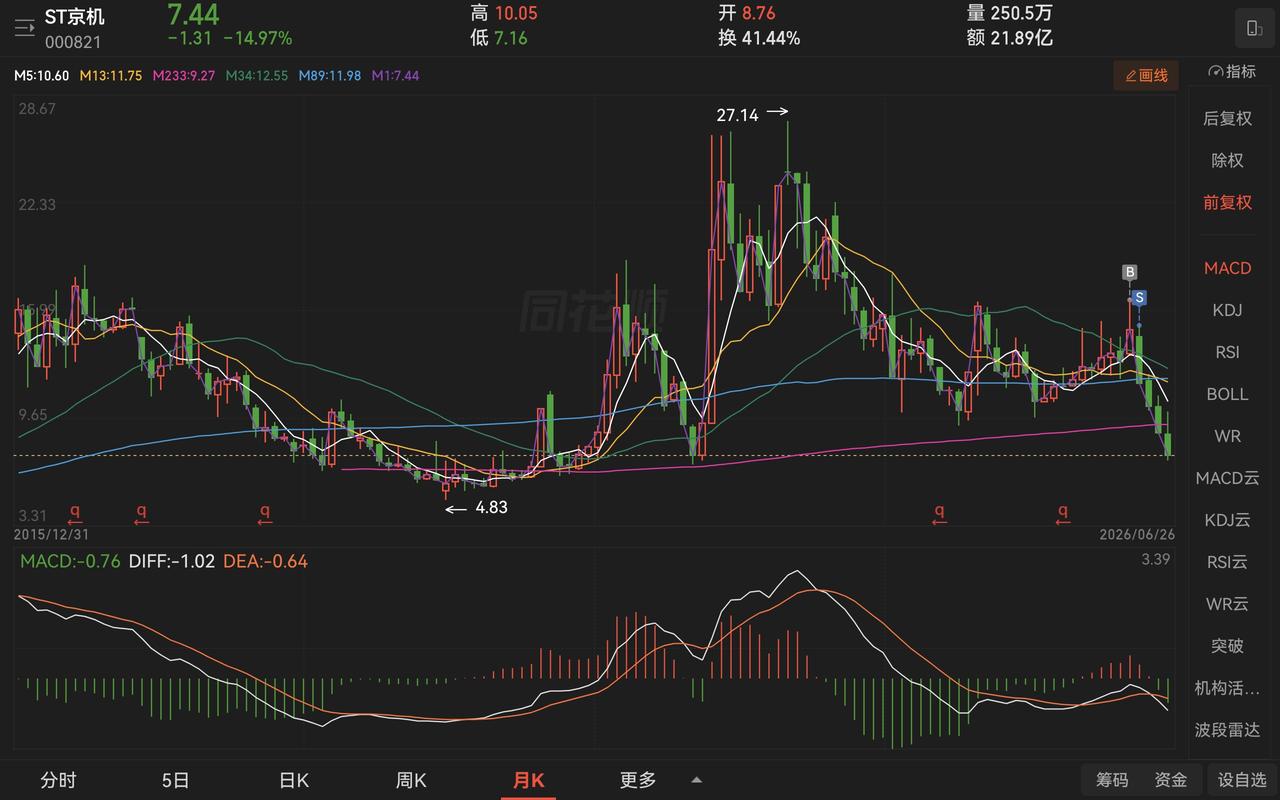Screen dimensions: 1280x800
Task: Select 后复权 price adjustment
Action: point(1227,118)
